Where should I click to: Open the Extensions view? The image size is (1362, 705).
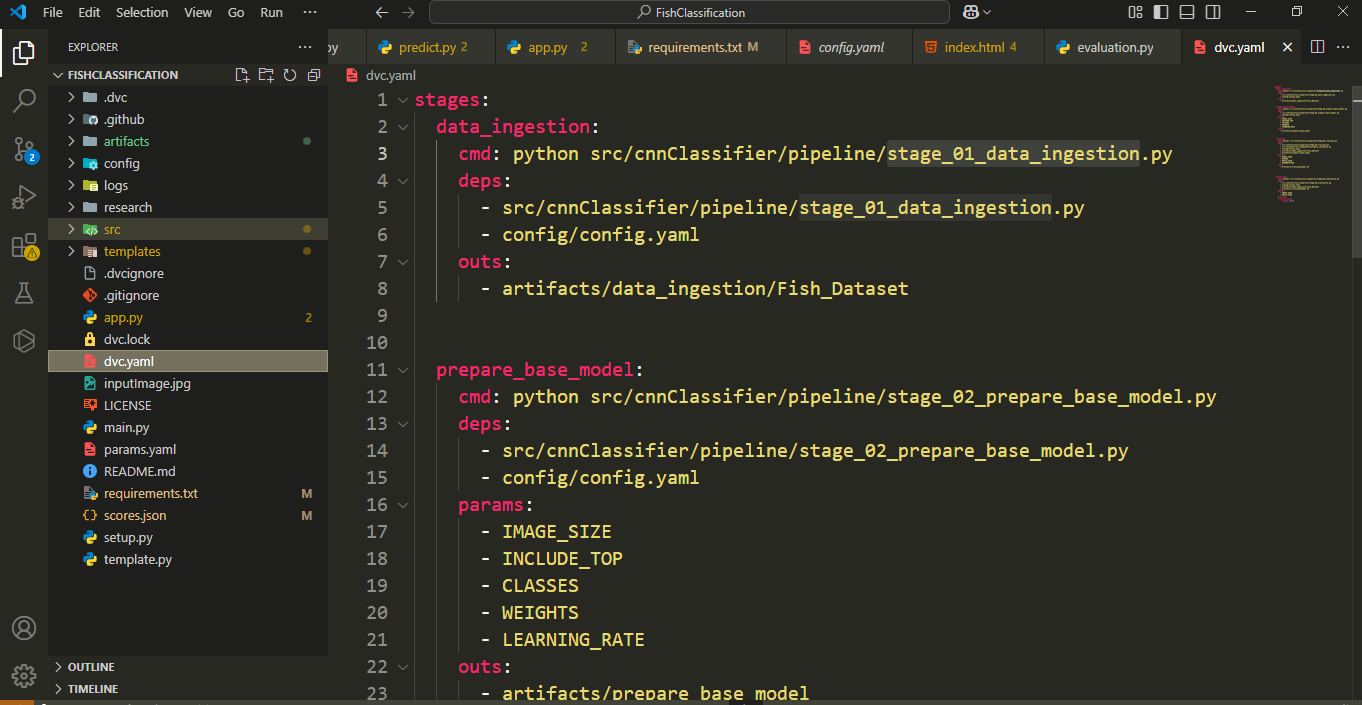24,246
